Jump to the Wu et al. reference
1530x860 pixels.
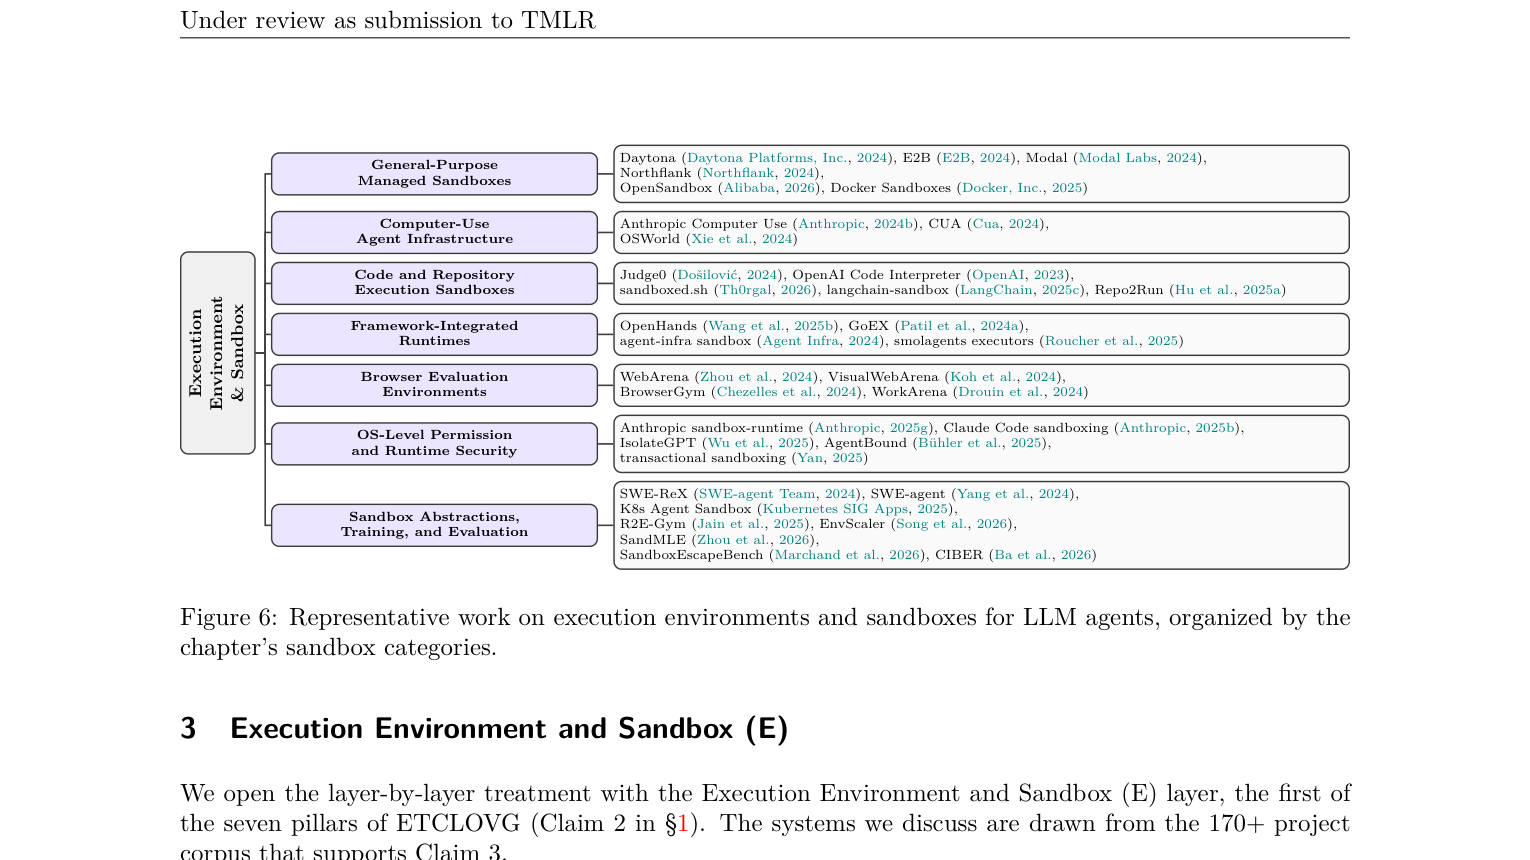(758, 443)
